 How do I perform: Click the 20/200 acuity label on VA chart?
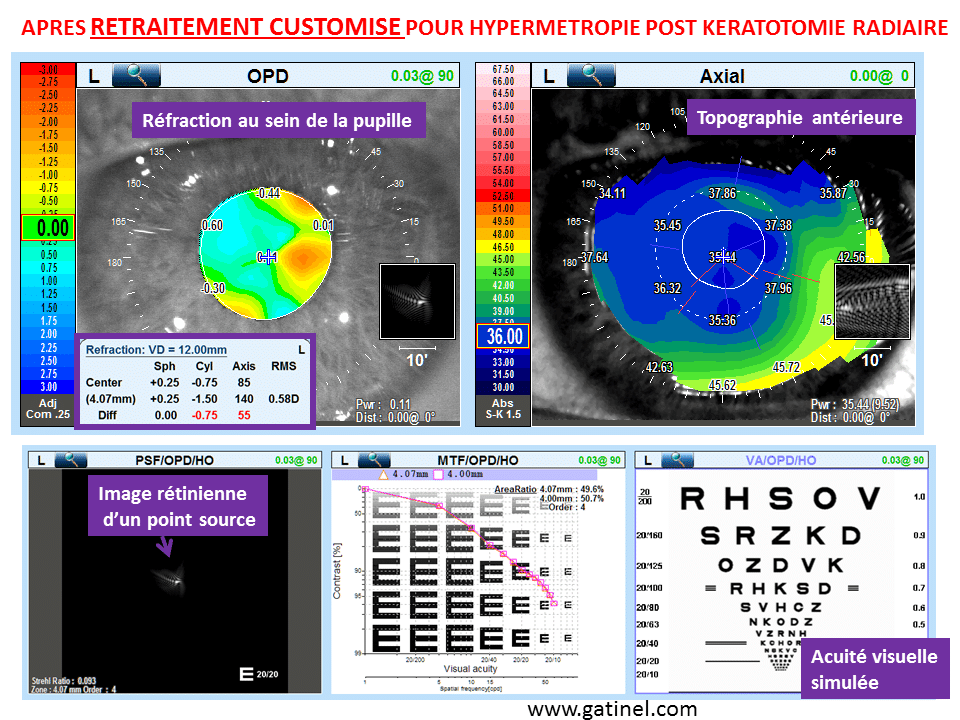[645, 497]
